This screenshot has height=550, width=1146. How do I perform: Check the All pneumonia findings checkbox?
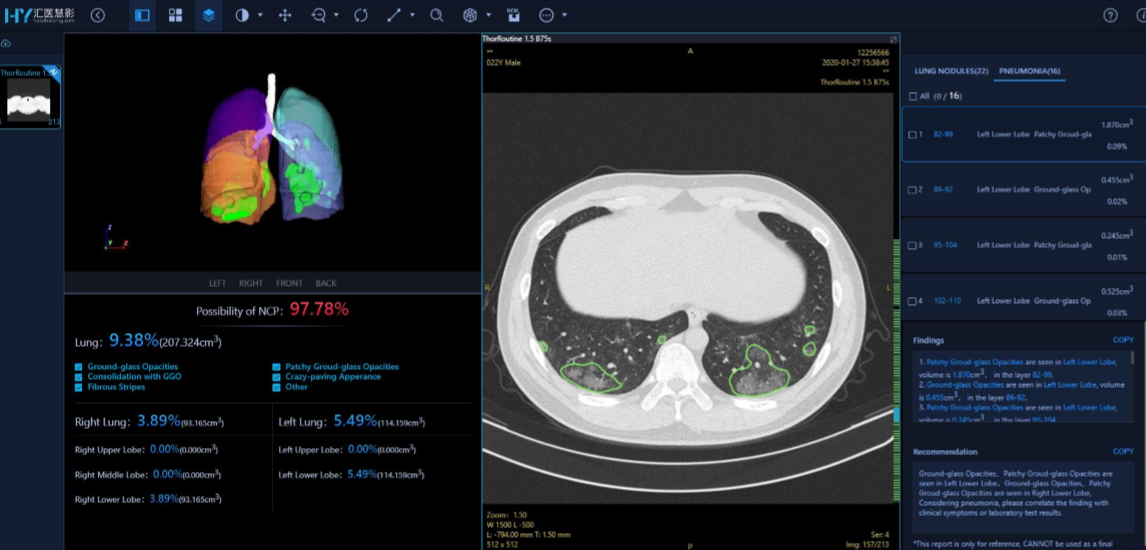[913, 96]
